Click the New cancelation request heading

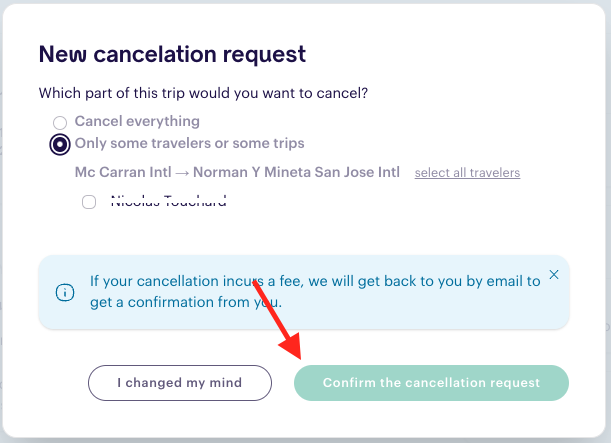[172, 54]
